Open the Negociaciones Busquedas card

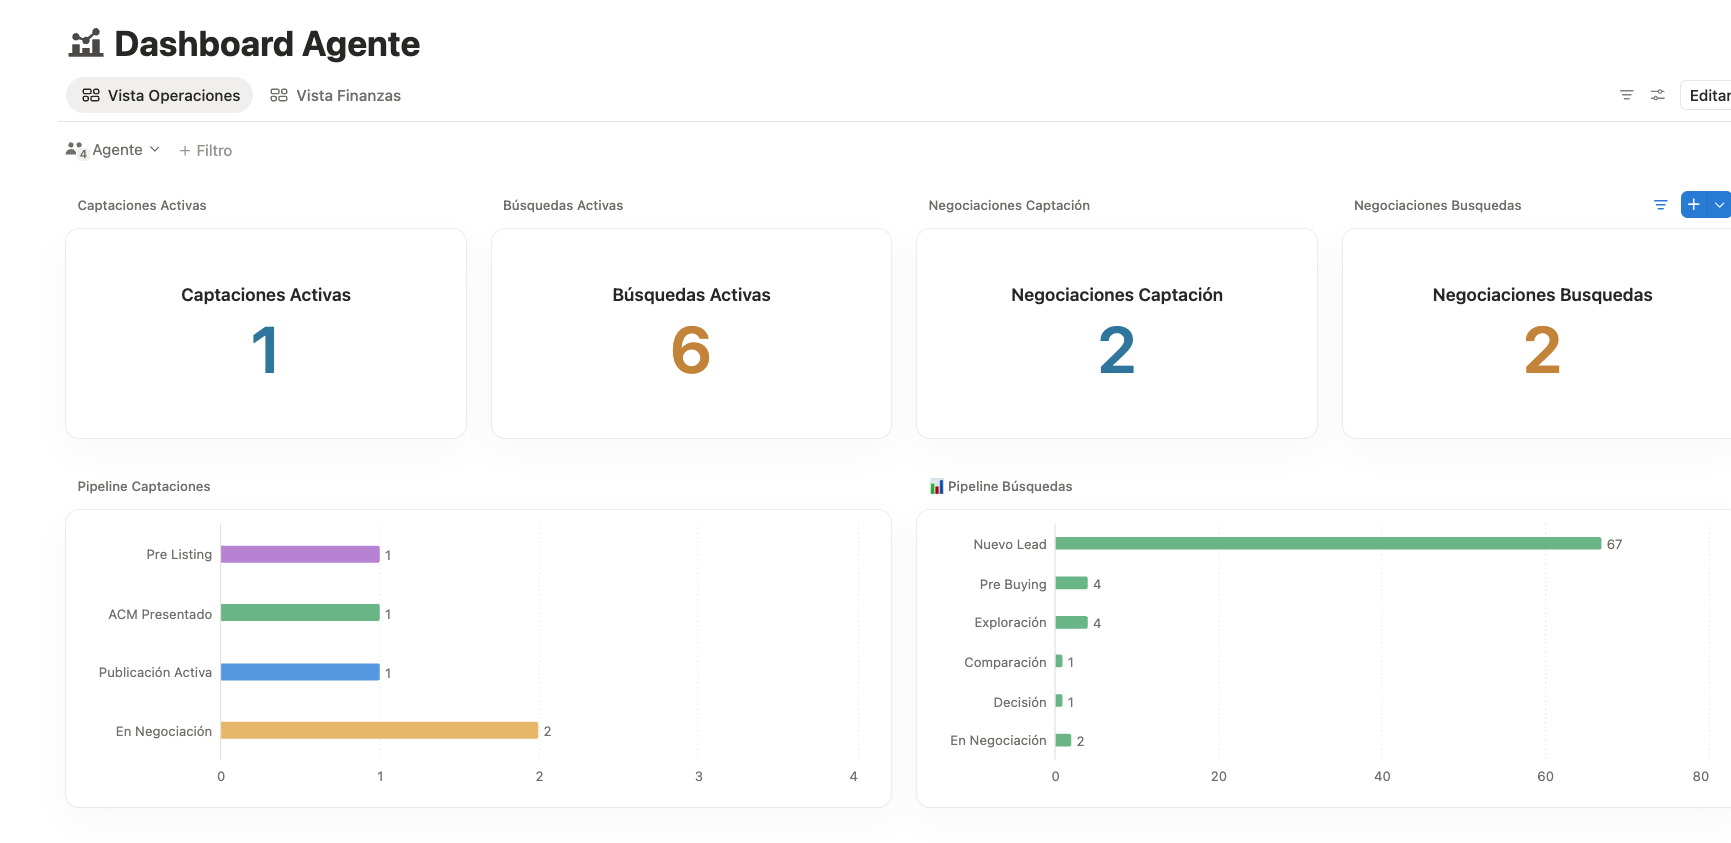pos(1537,333)
